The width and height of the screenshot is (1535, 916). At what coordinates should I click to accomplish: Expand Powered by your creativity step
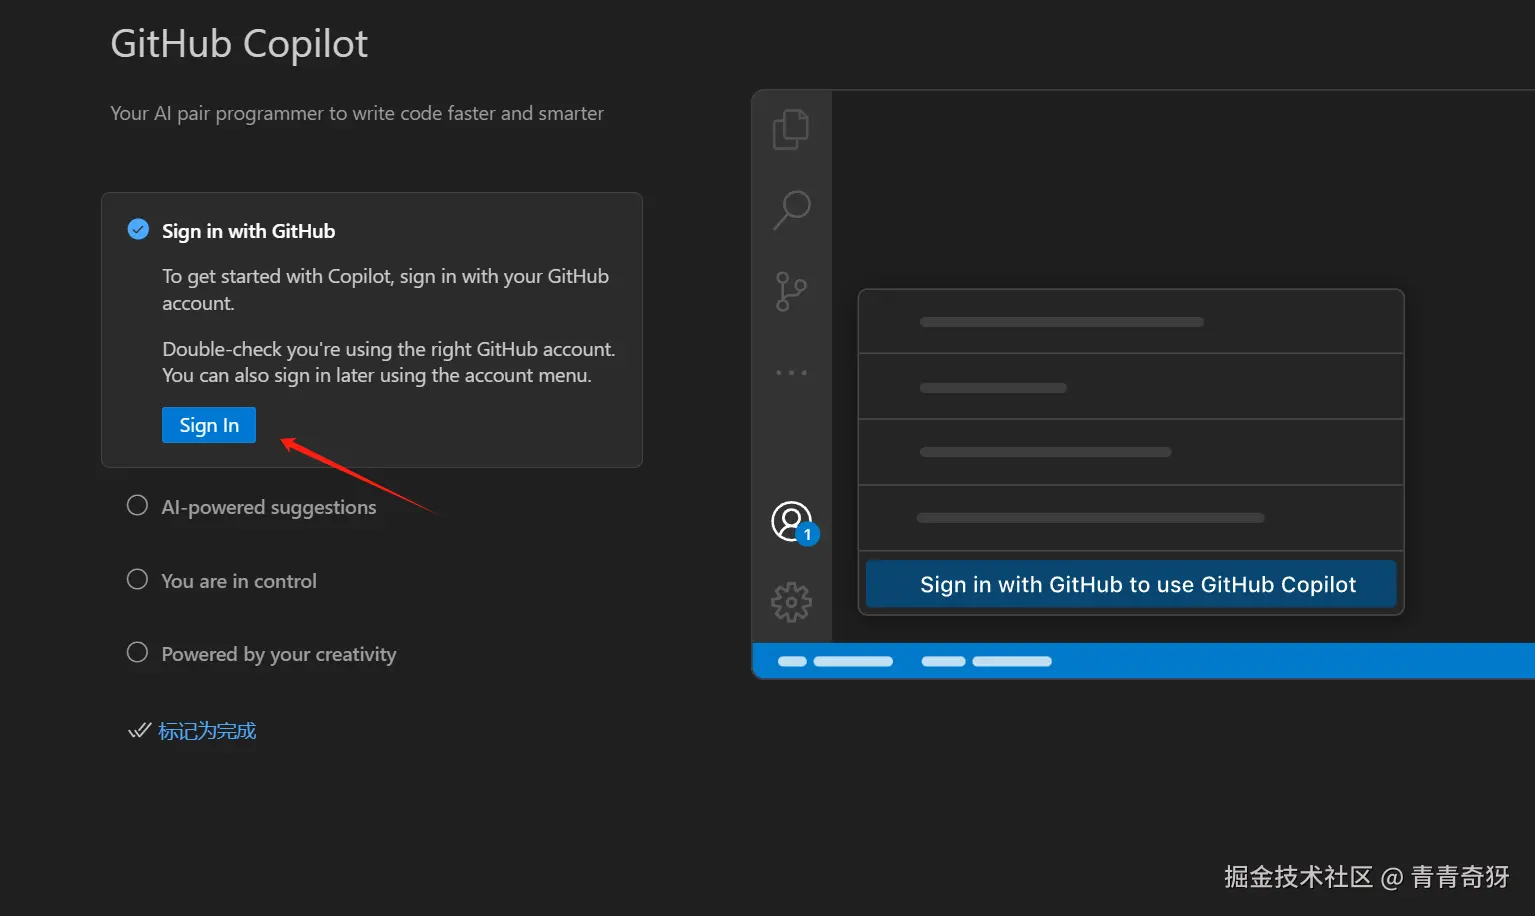[x=279, y=654]
